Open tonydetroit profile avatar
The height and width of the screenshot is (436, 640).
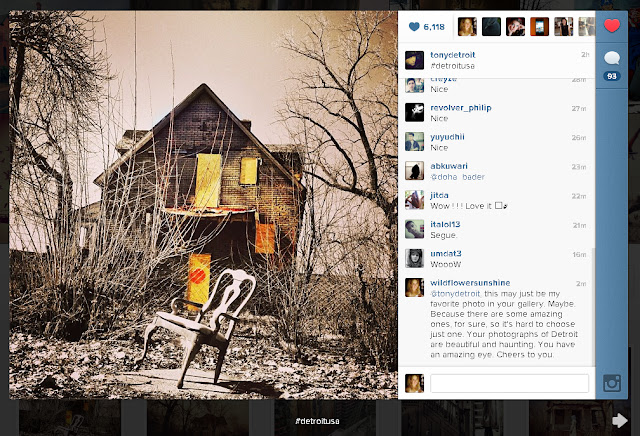tap(414, 60)
